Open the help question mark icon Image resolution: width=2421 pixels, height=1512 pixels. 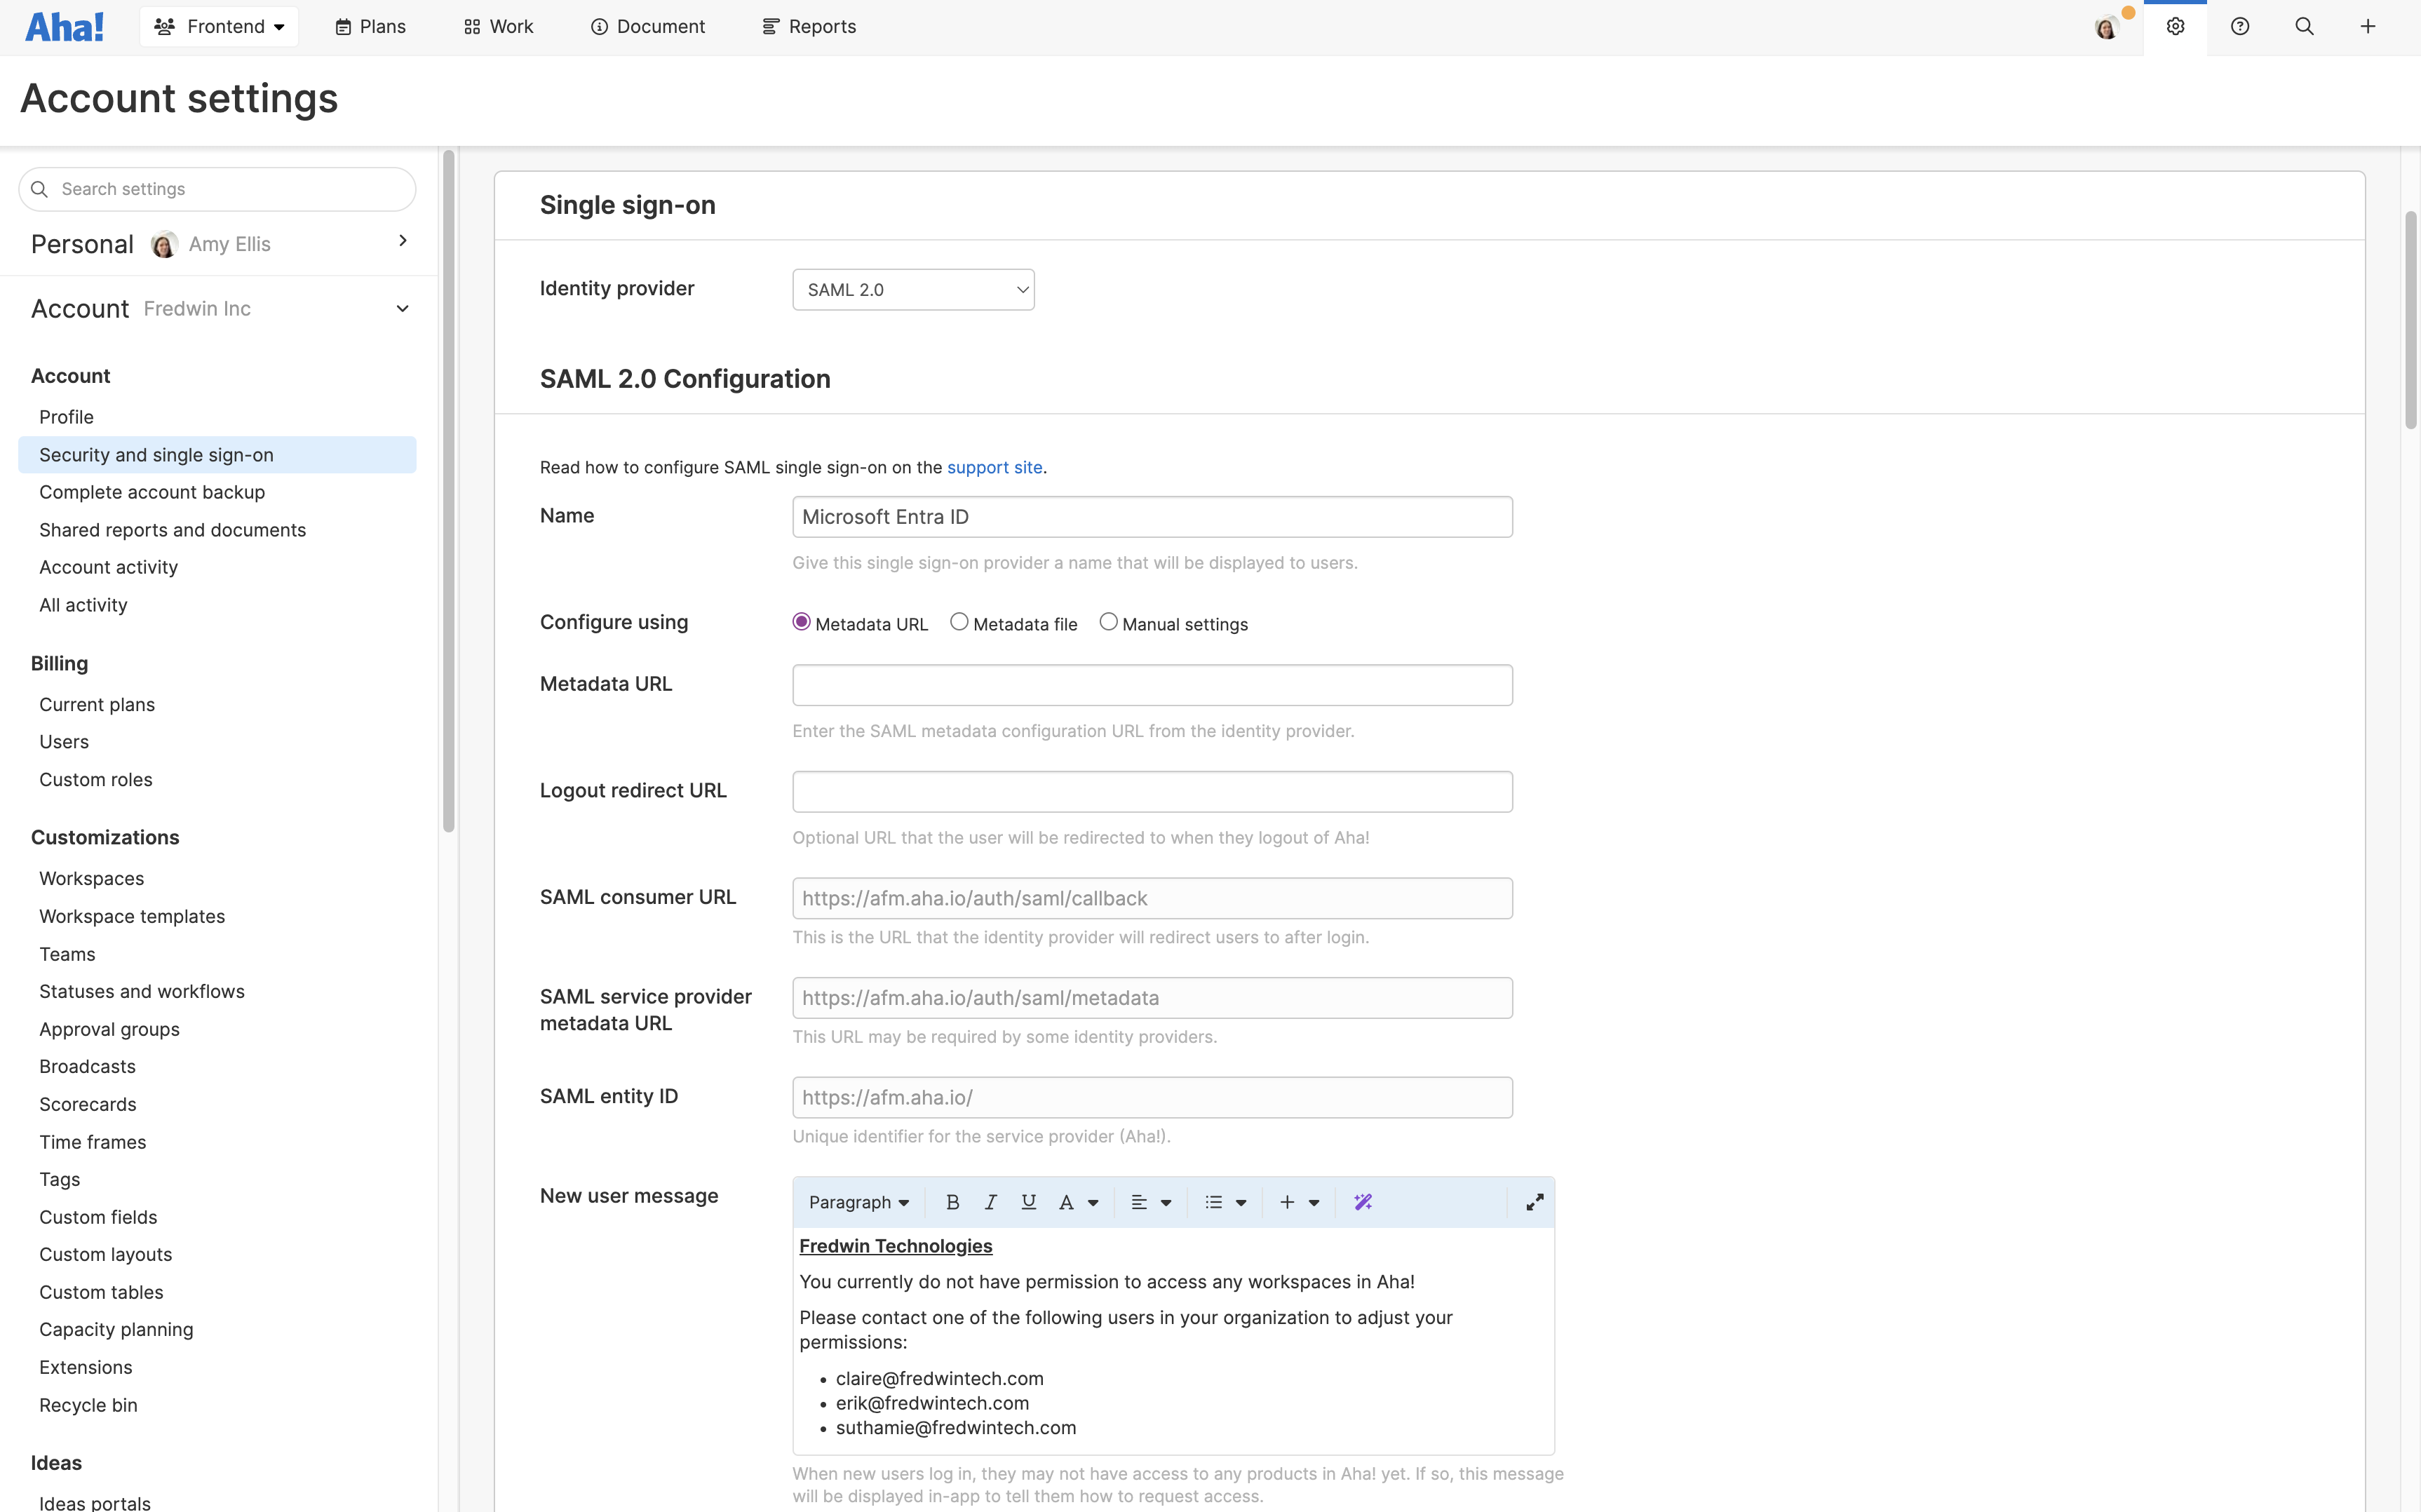tap(2240, 26)
